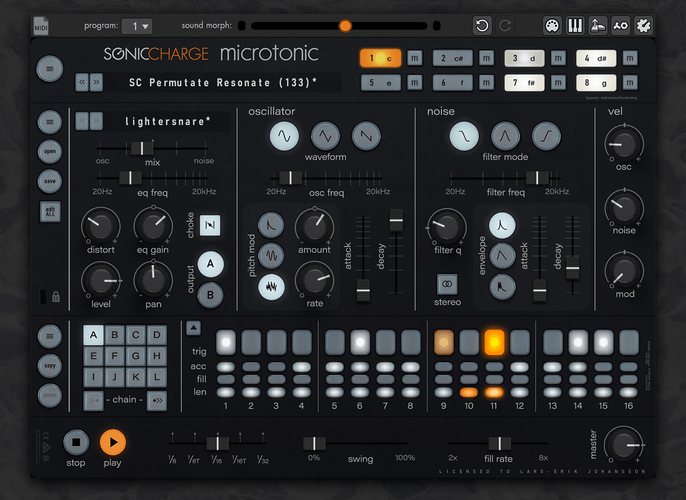The image size is (686, 500).
Task: Click the orange play button
Action: click(x=113, y=442)
